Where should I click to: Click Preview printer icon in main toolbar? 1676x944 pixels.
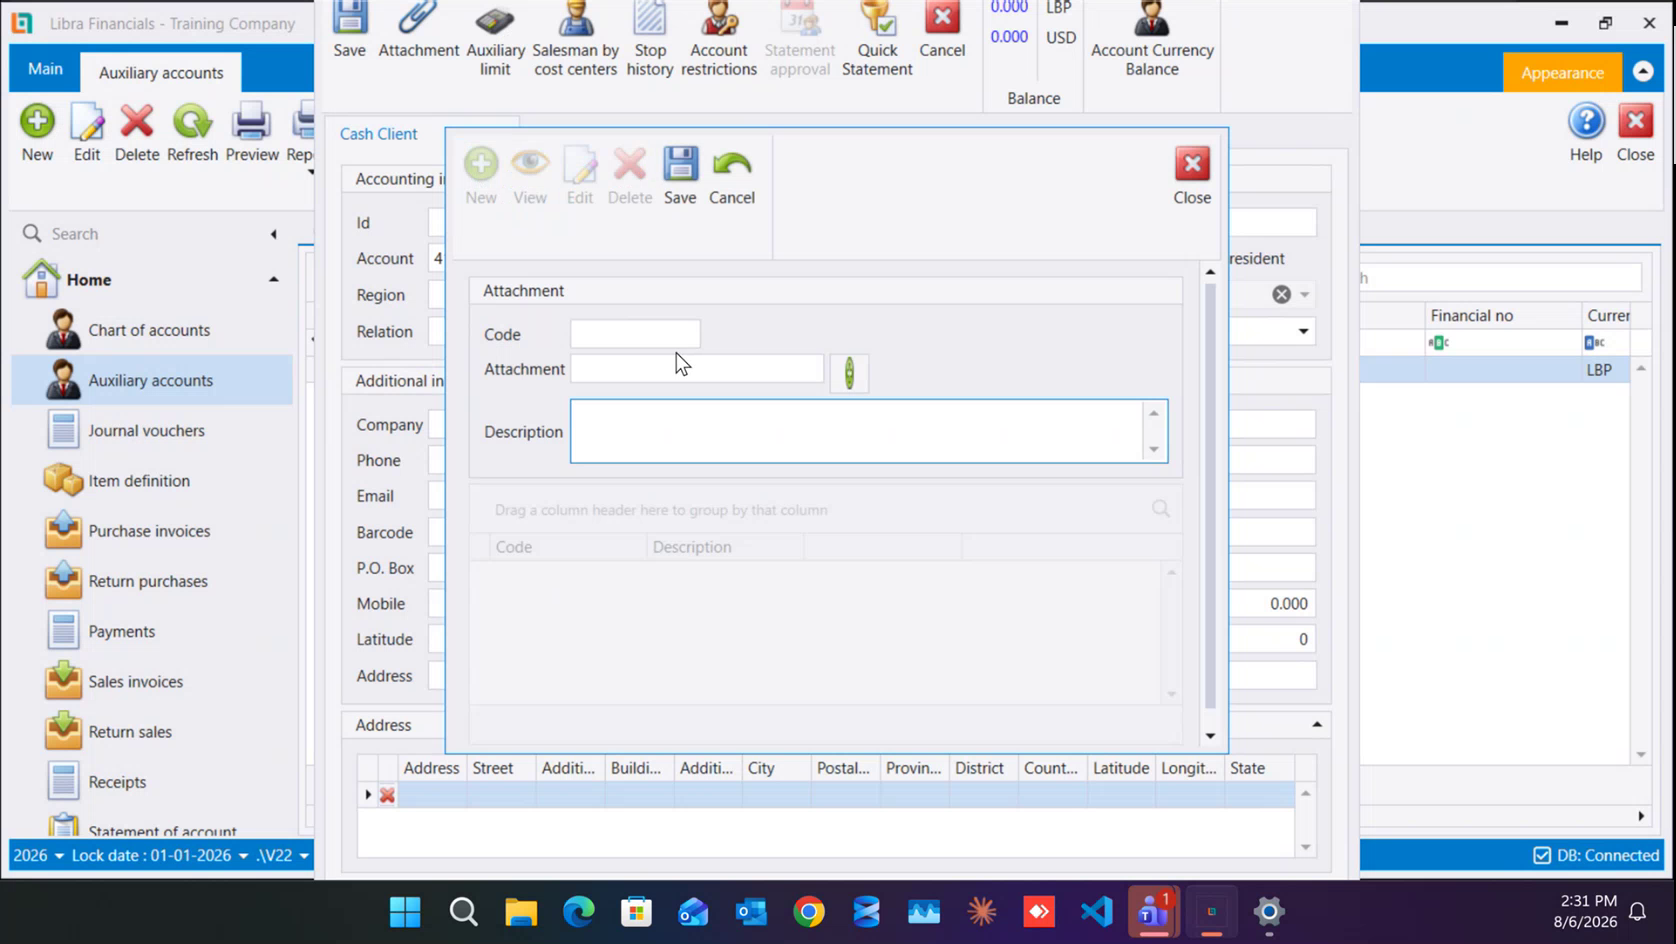[x=252, y=133]
